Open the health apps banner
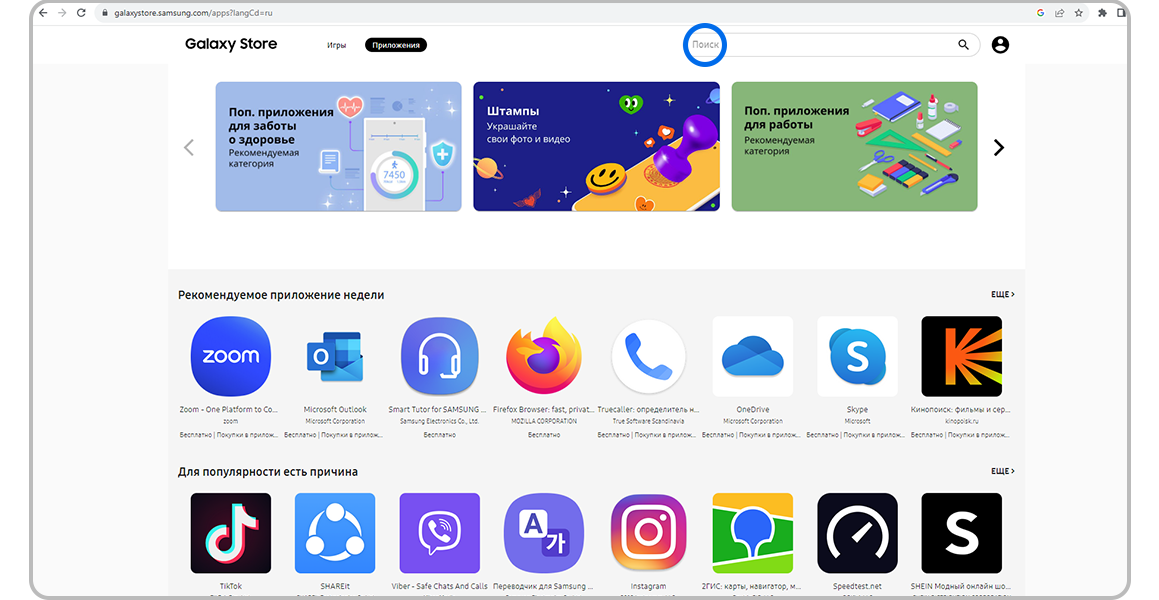Viewport: 1159px width, 600px height. point(339,146)
